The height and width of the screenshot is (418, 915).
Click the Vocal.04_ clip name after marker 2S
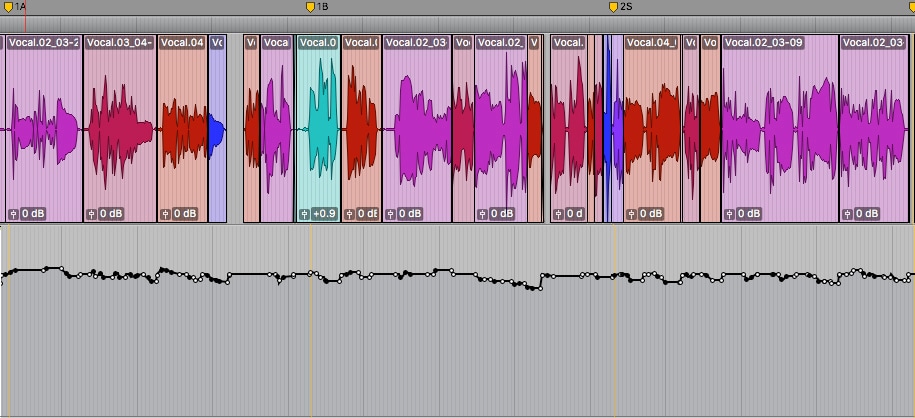click(652, 43)
